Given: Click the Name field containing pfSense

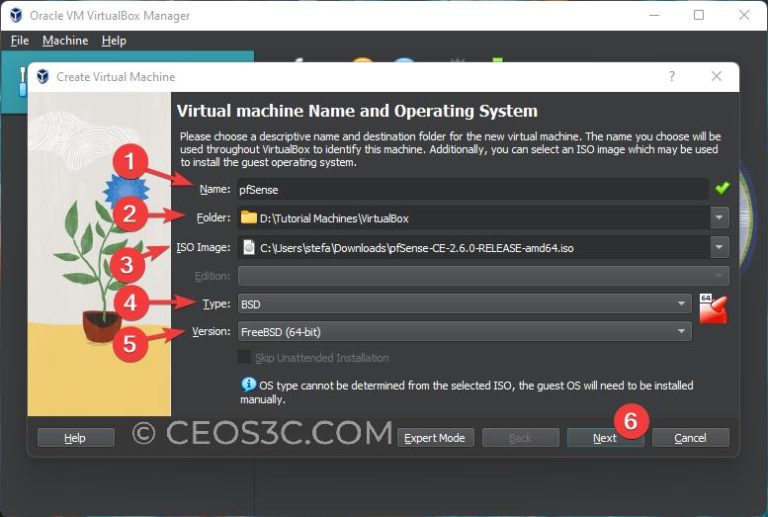Looking at the screenshot, I should click(473, 189).
